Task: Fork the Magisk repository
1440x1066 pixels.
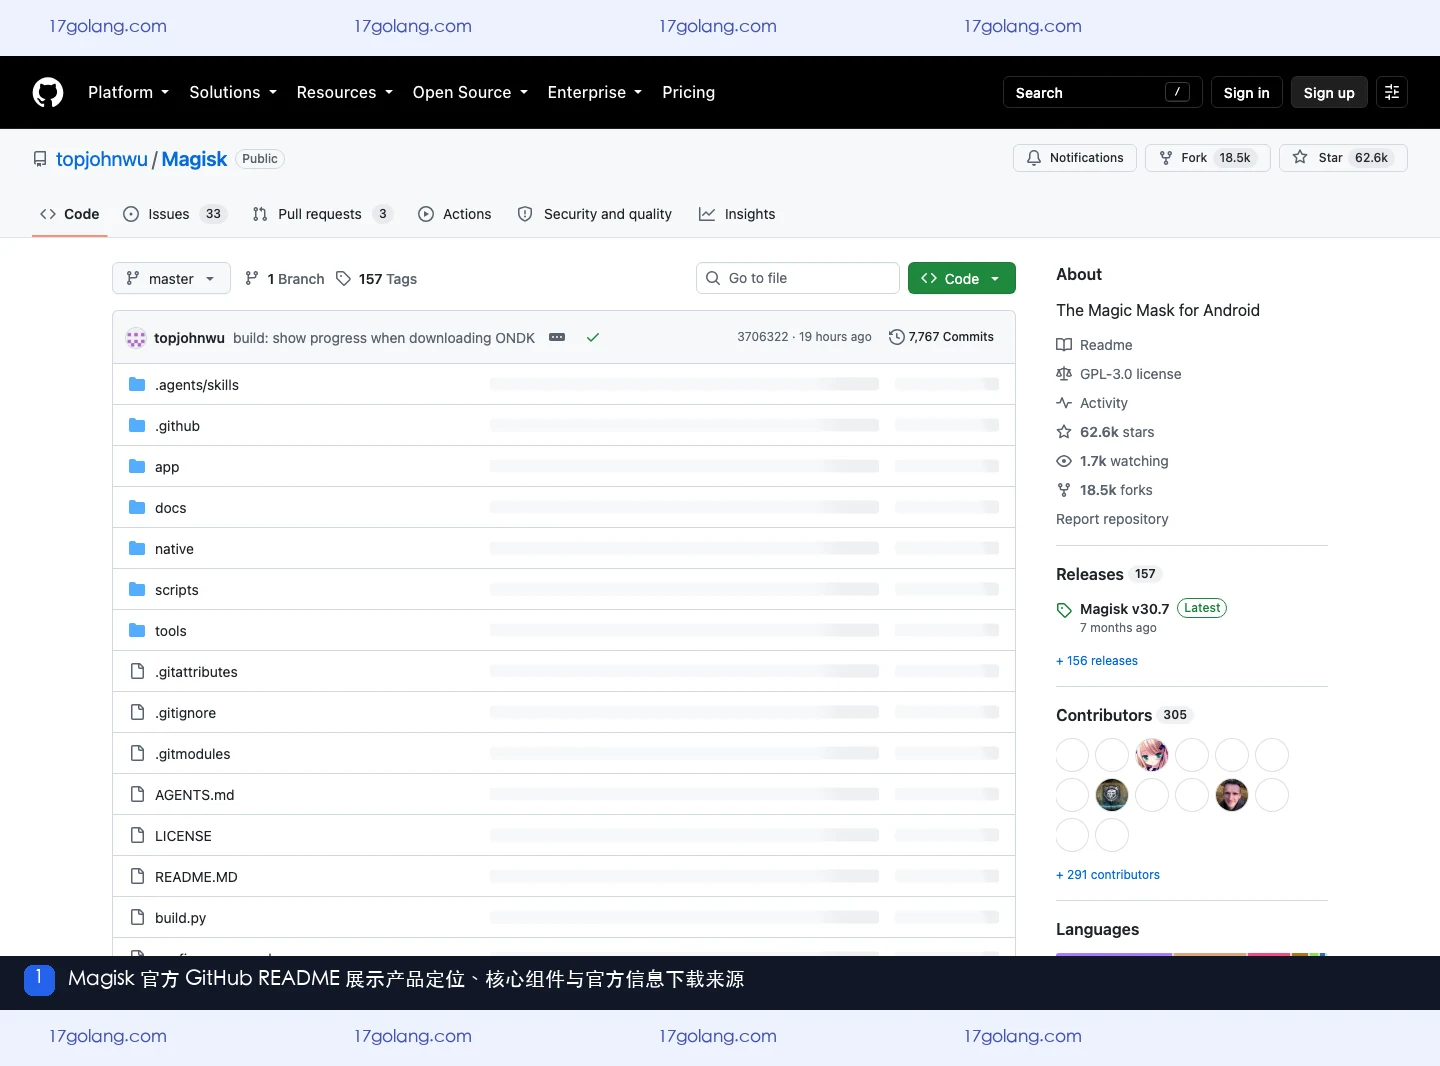Action: click(x=1208, y=158)
